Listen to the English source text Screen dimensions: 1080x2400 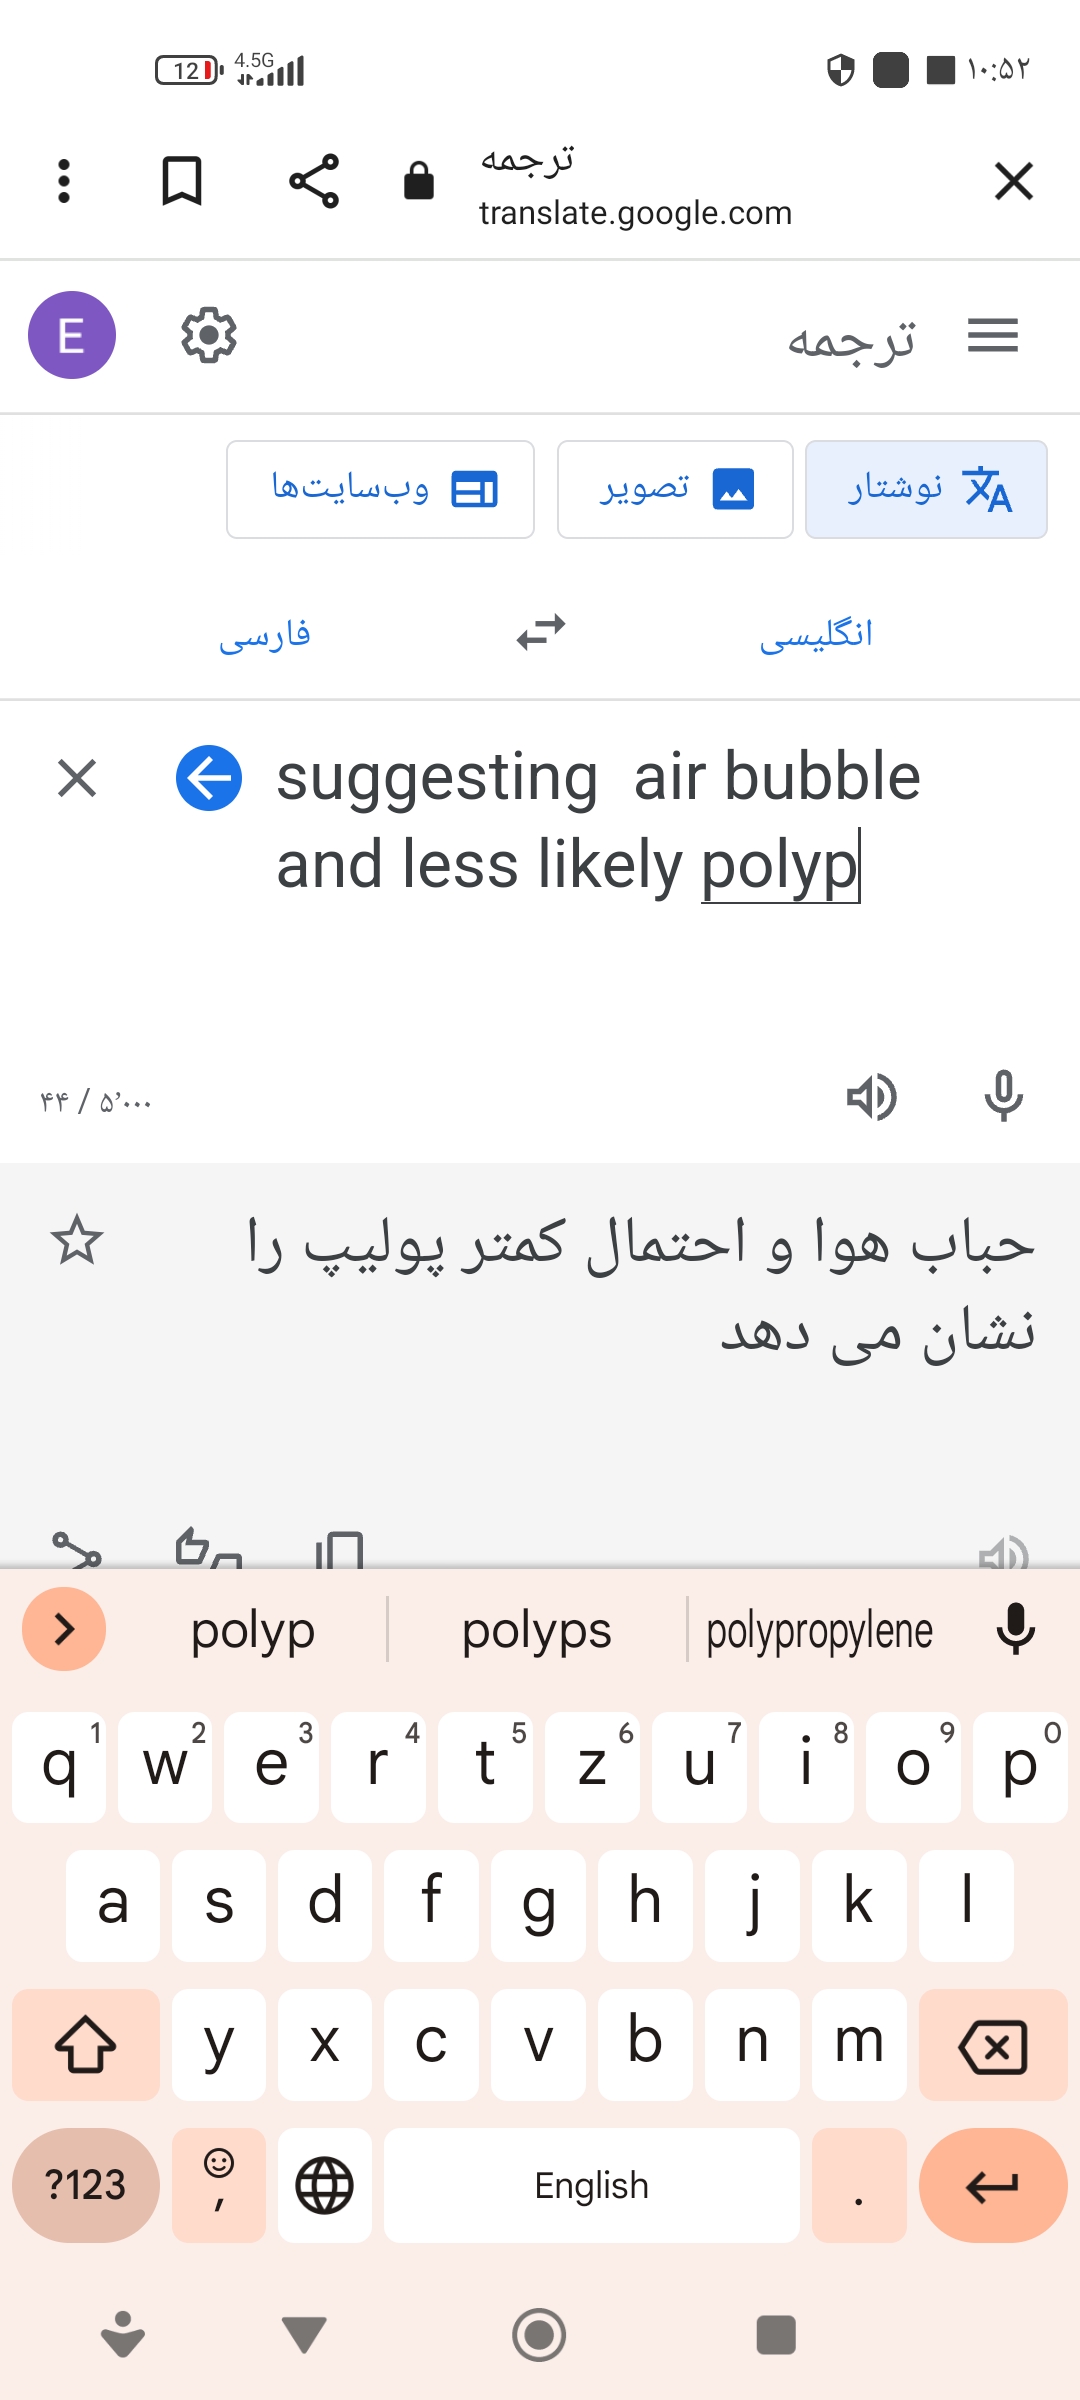[871, 1097]
